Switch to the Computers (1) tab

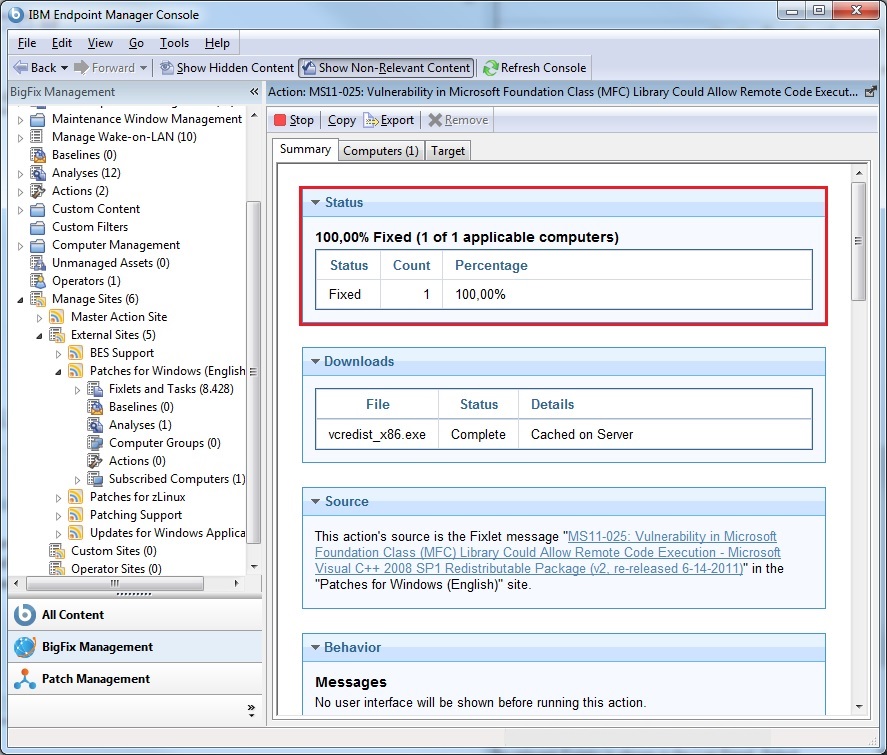381,151
